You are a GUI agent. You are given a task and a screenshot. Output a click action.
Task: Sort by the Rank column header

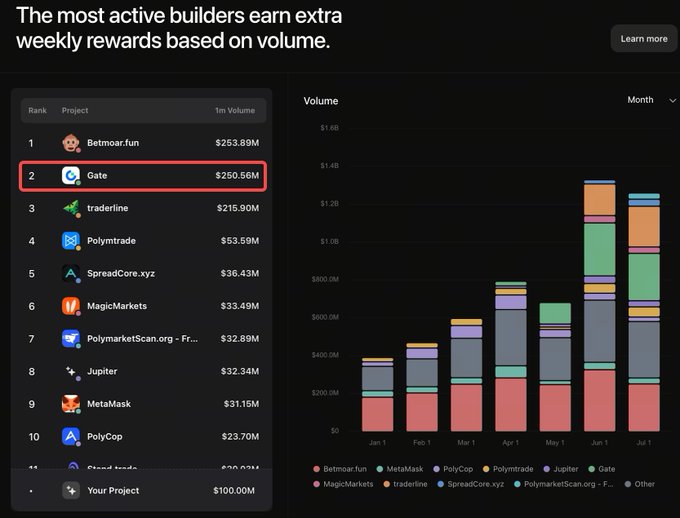pyautogui.click(x=37, y=110)
